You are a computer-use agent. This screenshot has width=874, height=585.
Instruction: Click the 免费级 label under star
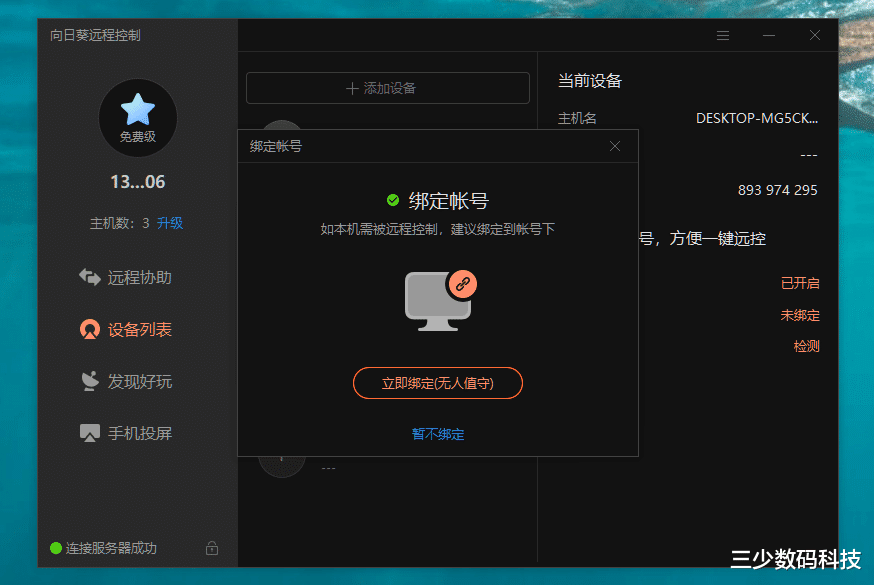[x=138, y=136]
